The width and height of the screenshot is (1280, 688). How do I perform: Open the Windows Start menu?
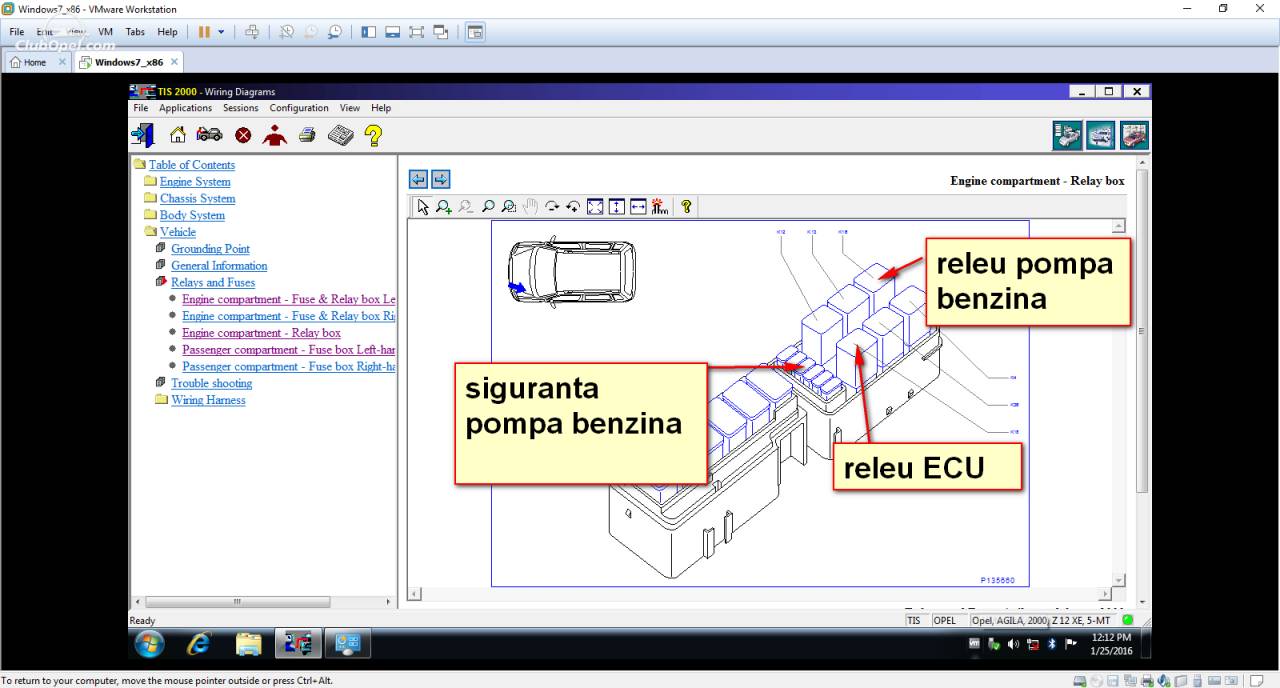coord(148,644)
